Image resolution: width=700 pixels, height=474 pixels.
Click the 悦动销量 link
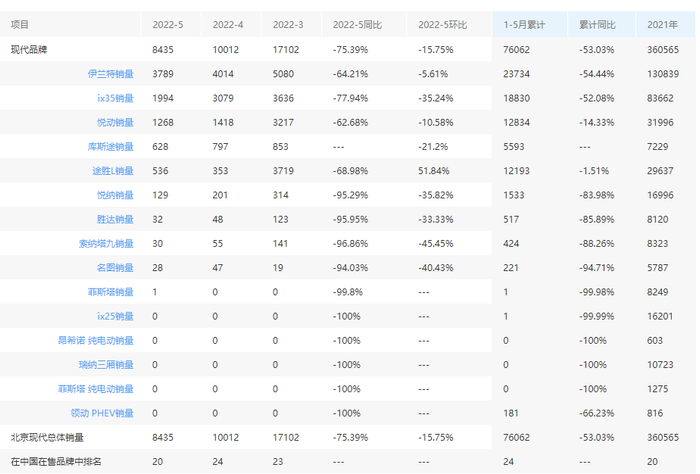115,122
